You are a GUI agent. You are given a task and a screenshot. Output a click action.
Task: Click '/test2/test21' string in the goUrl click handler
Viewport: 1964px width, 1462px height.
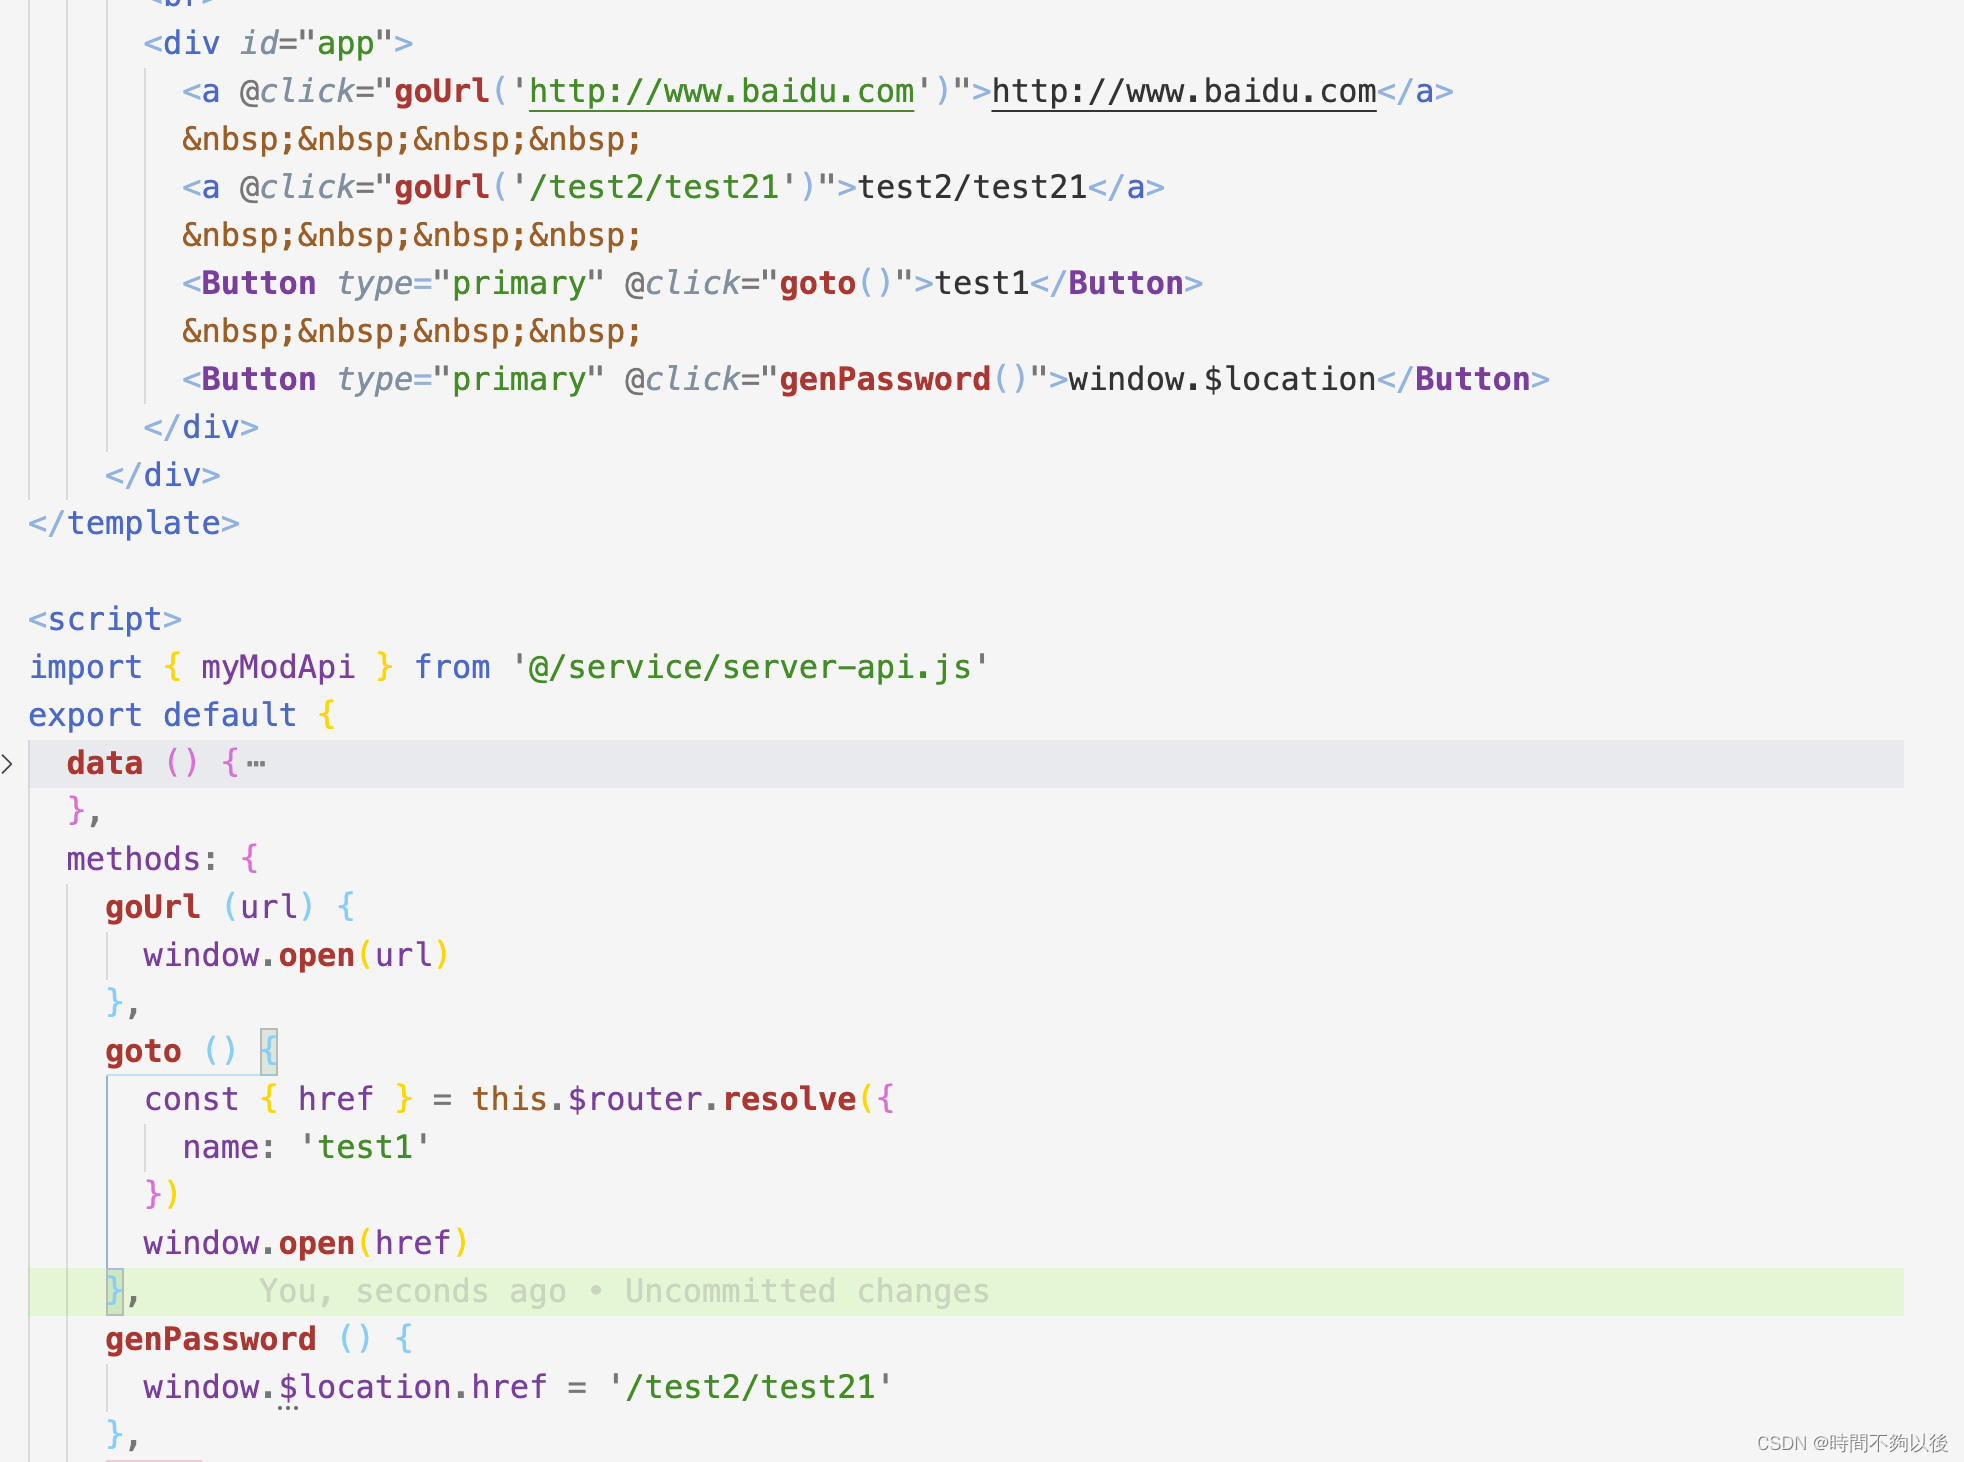point(654,187)
